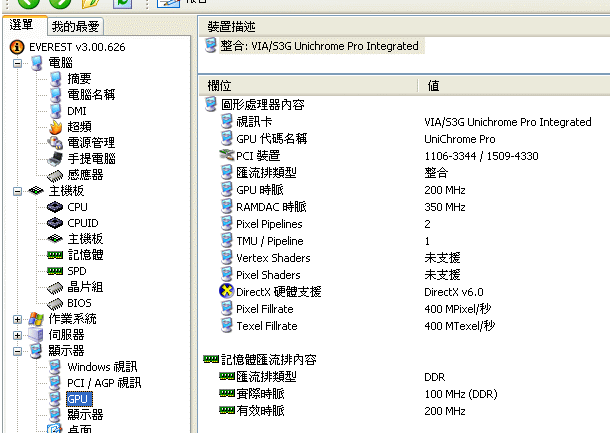Image resolution: width=610 pixels, height=433 pixels.
Task: Select the Vertex Shaders row label
Action: [x=273, y=258]
